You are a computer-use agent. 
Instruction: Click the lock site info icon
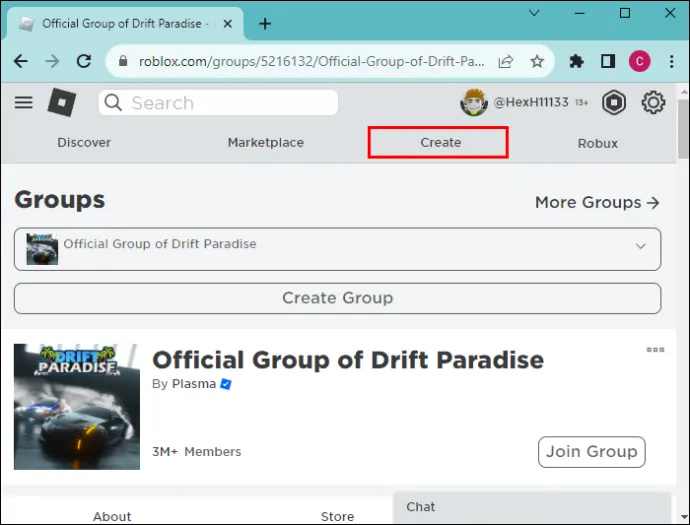click(x=123, y=61)
